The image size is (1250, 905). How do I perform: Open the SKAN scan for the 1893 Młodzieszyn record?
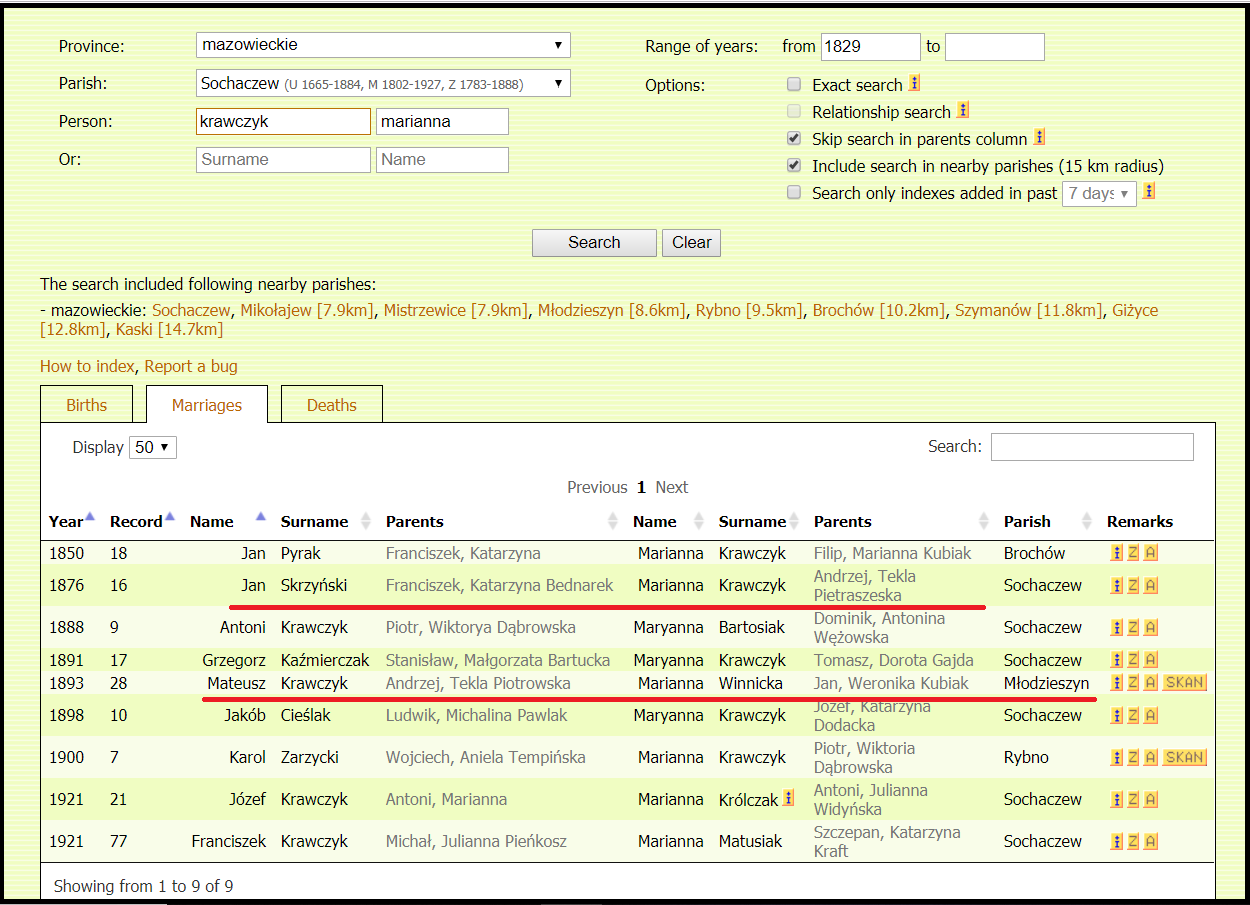coord(1184,683)
